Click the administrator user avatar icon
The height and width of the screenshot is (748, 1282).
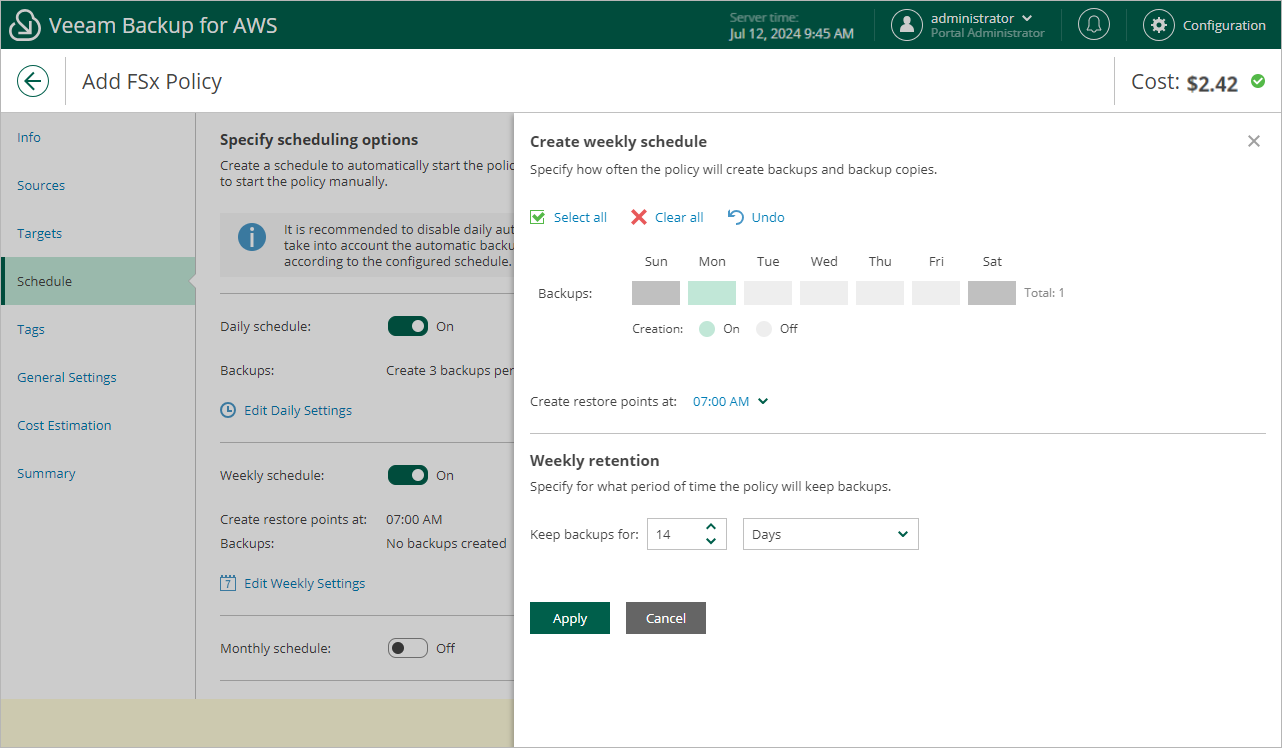tap(907, 25)
